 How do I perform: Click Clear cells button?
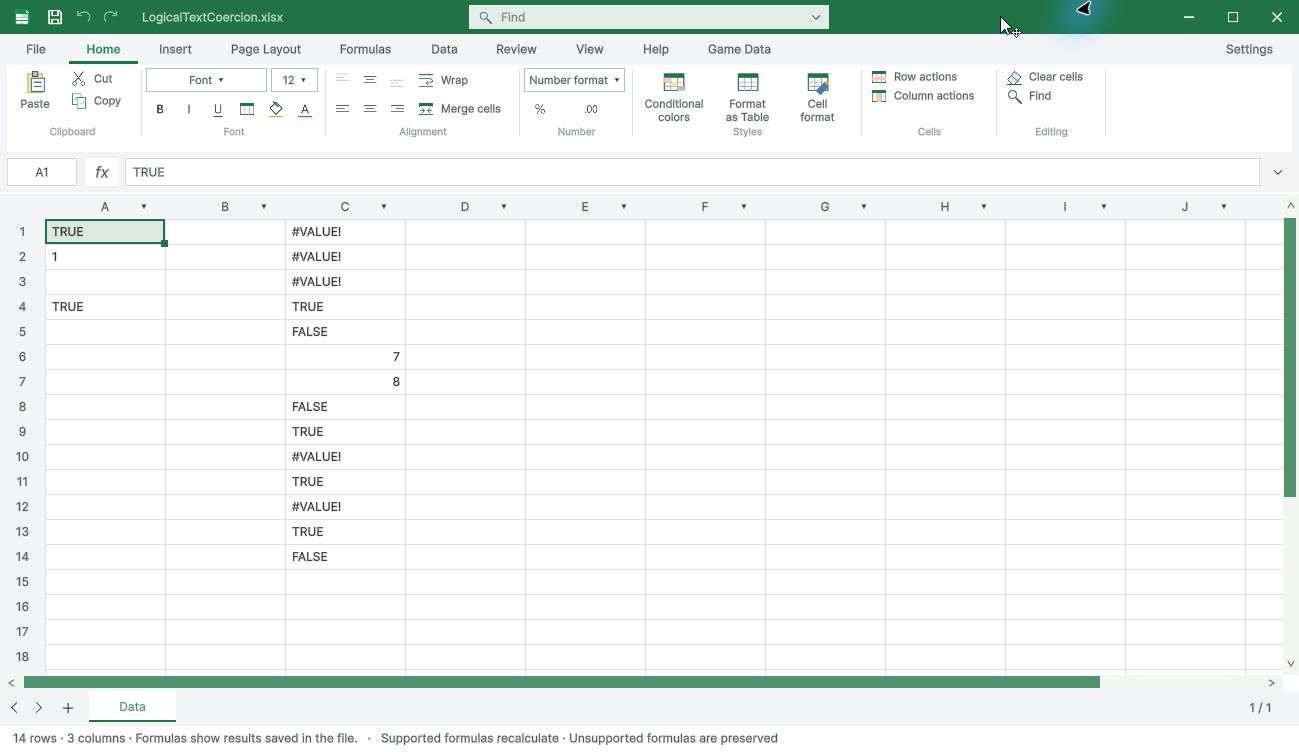tap(1045, 77)
